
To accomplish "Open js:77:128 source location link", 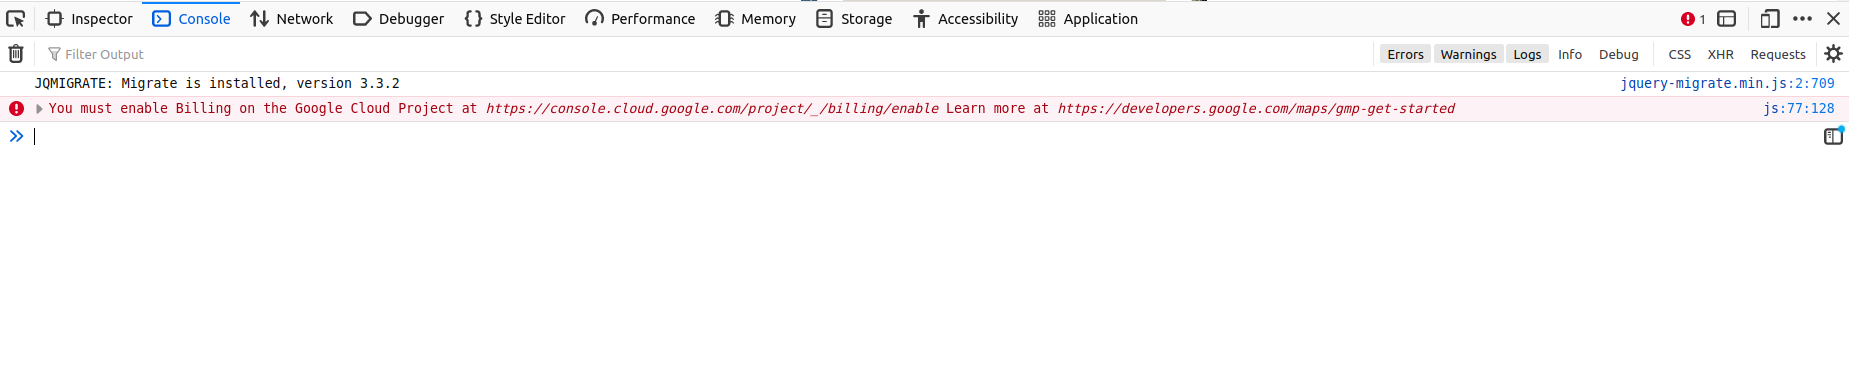I will click(x=1798, y=108).
